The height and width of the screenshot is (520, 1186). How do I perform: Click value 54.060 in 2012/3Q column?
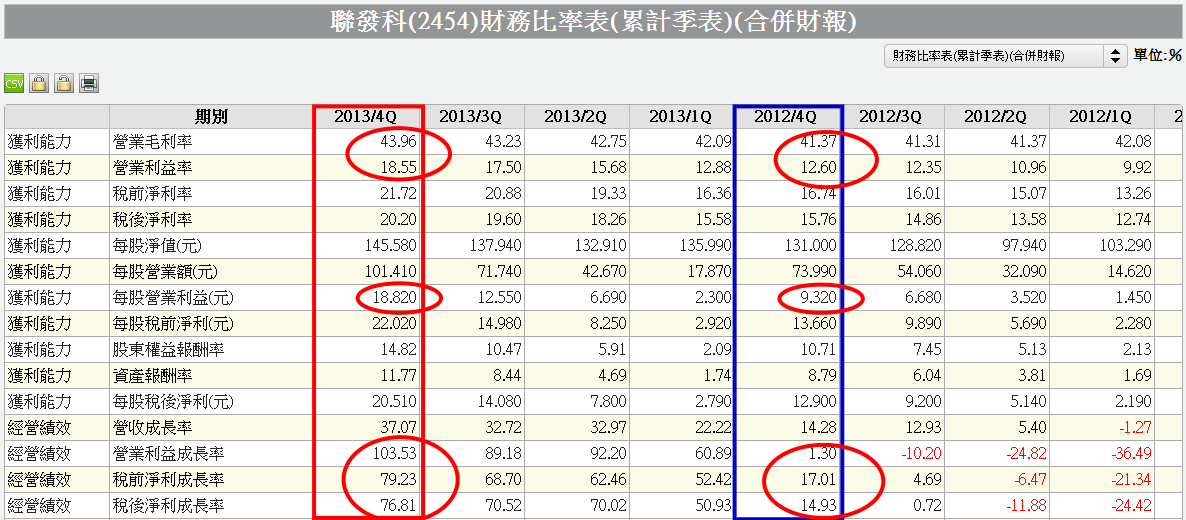coord(920,271)
